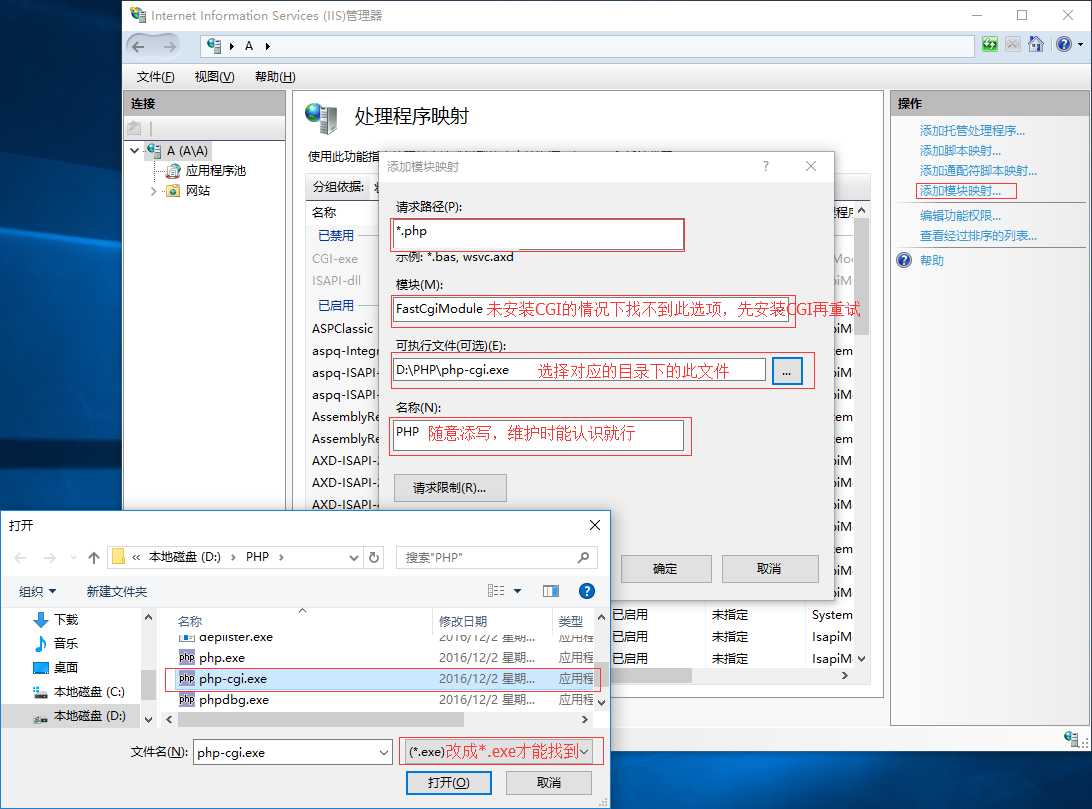Image resolution: width=1092 pixels, height=809 pixels.
Task: Click the 模块 FastCgiModule input field
Action: point(593,309)
